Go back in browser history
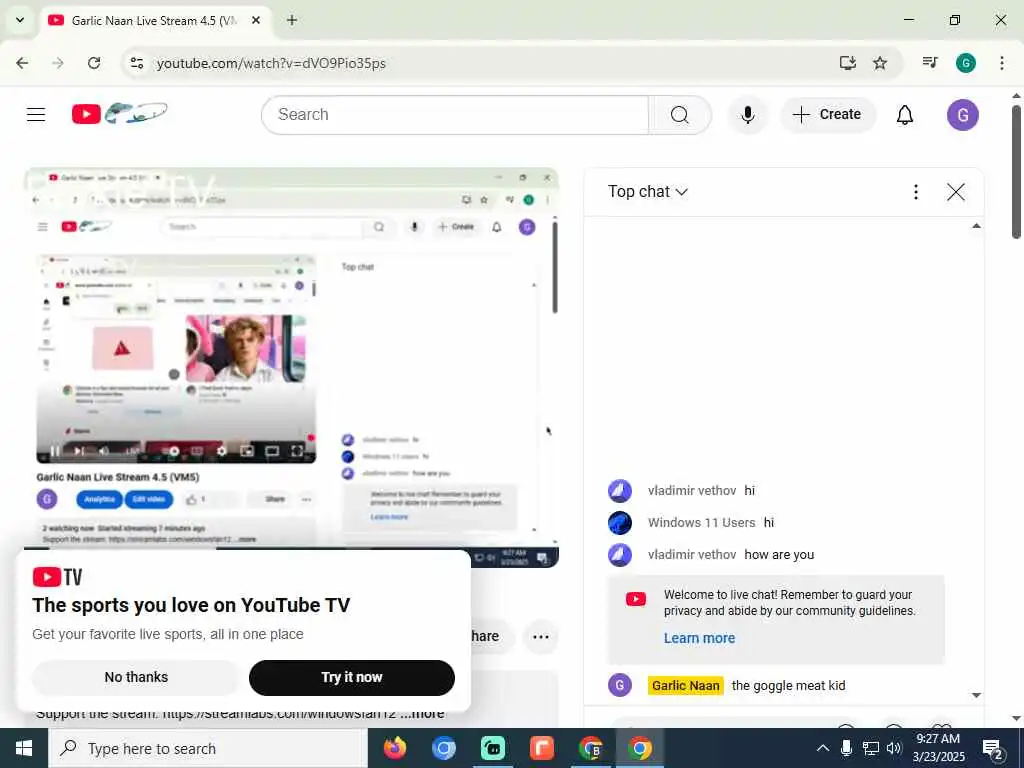 [22, 63]
